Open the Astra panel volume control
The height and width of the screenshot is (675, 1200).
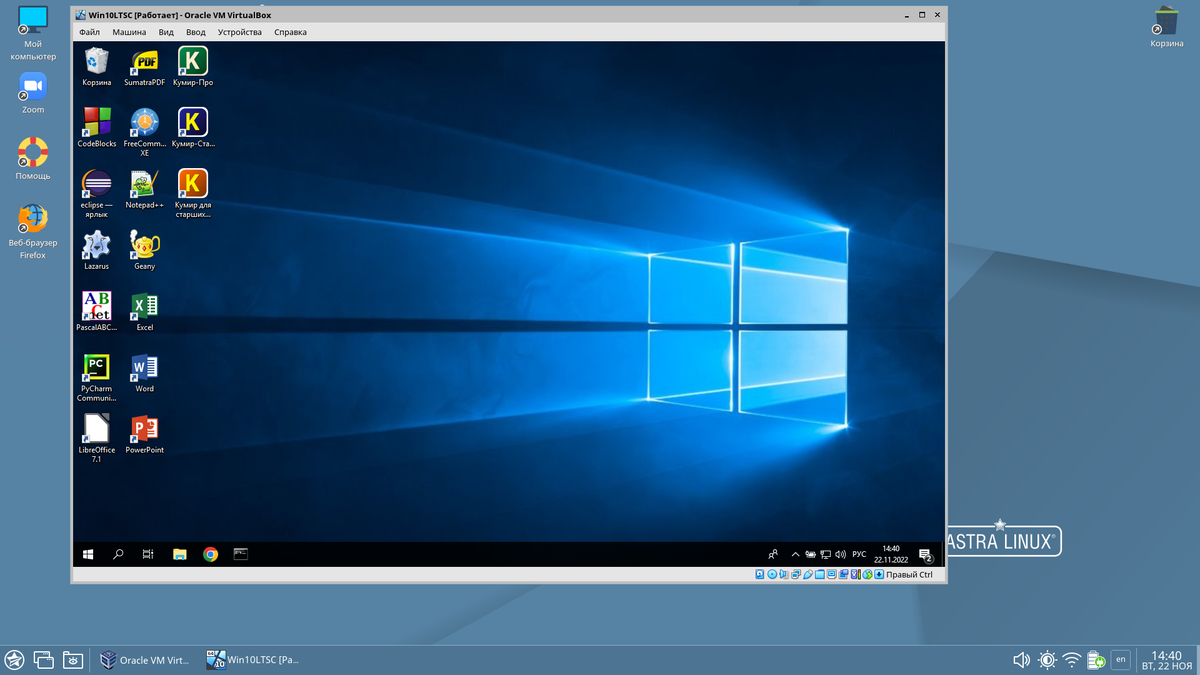click(1021, 660)
